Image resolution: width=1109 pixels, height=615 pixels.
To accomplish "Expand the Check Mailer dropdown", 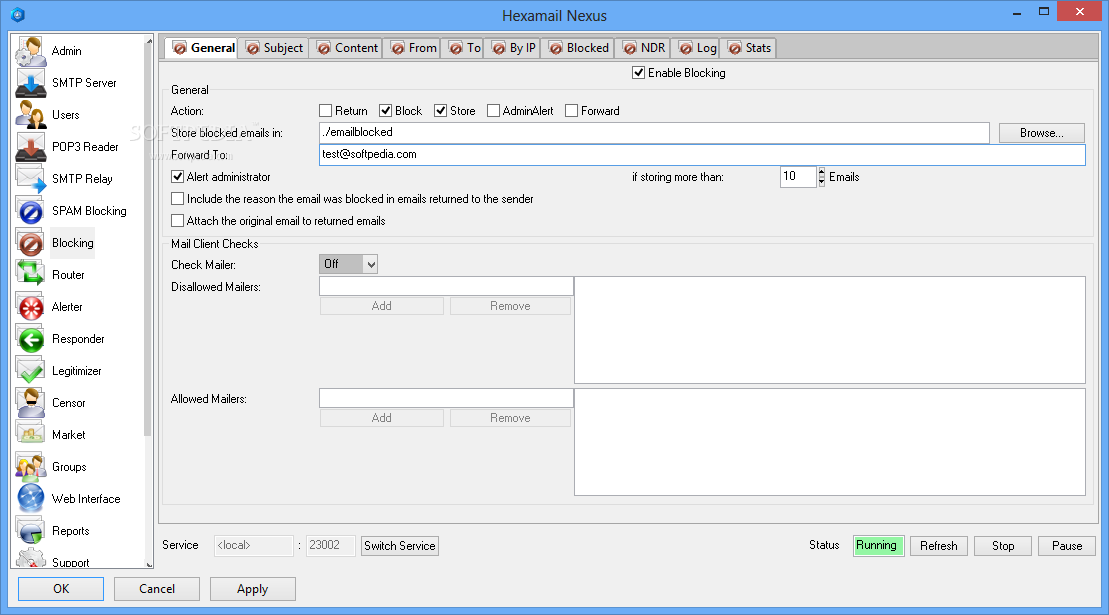I will click(371, 264).
